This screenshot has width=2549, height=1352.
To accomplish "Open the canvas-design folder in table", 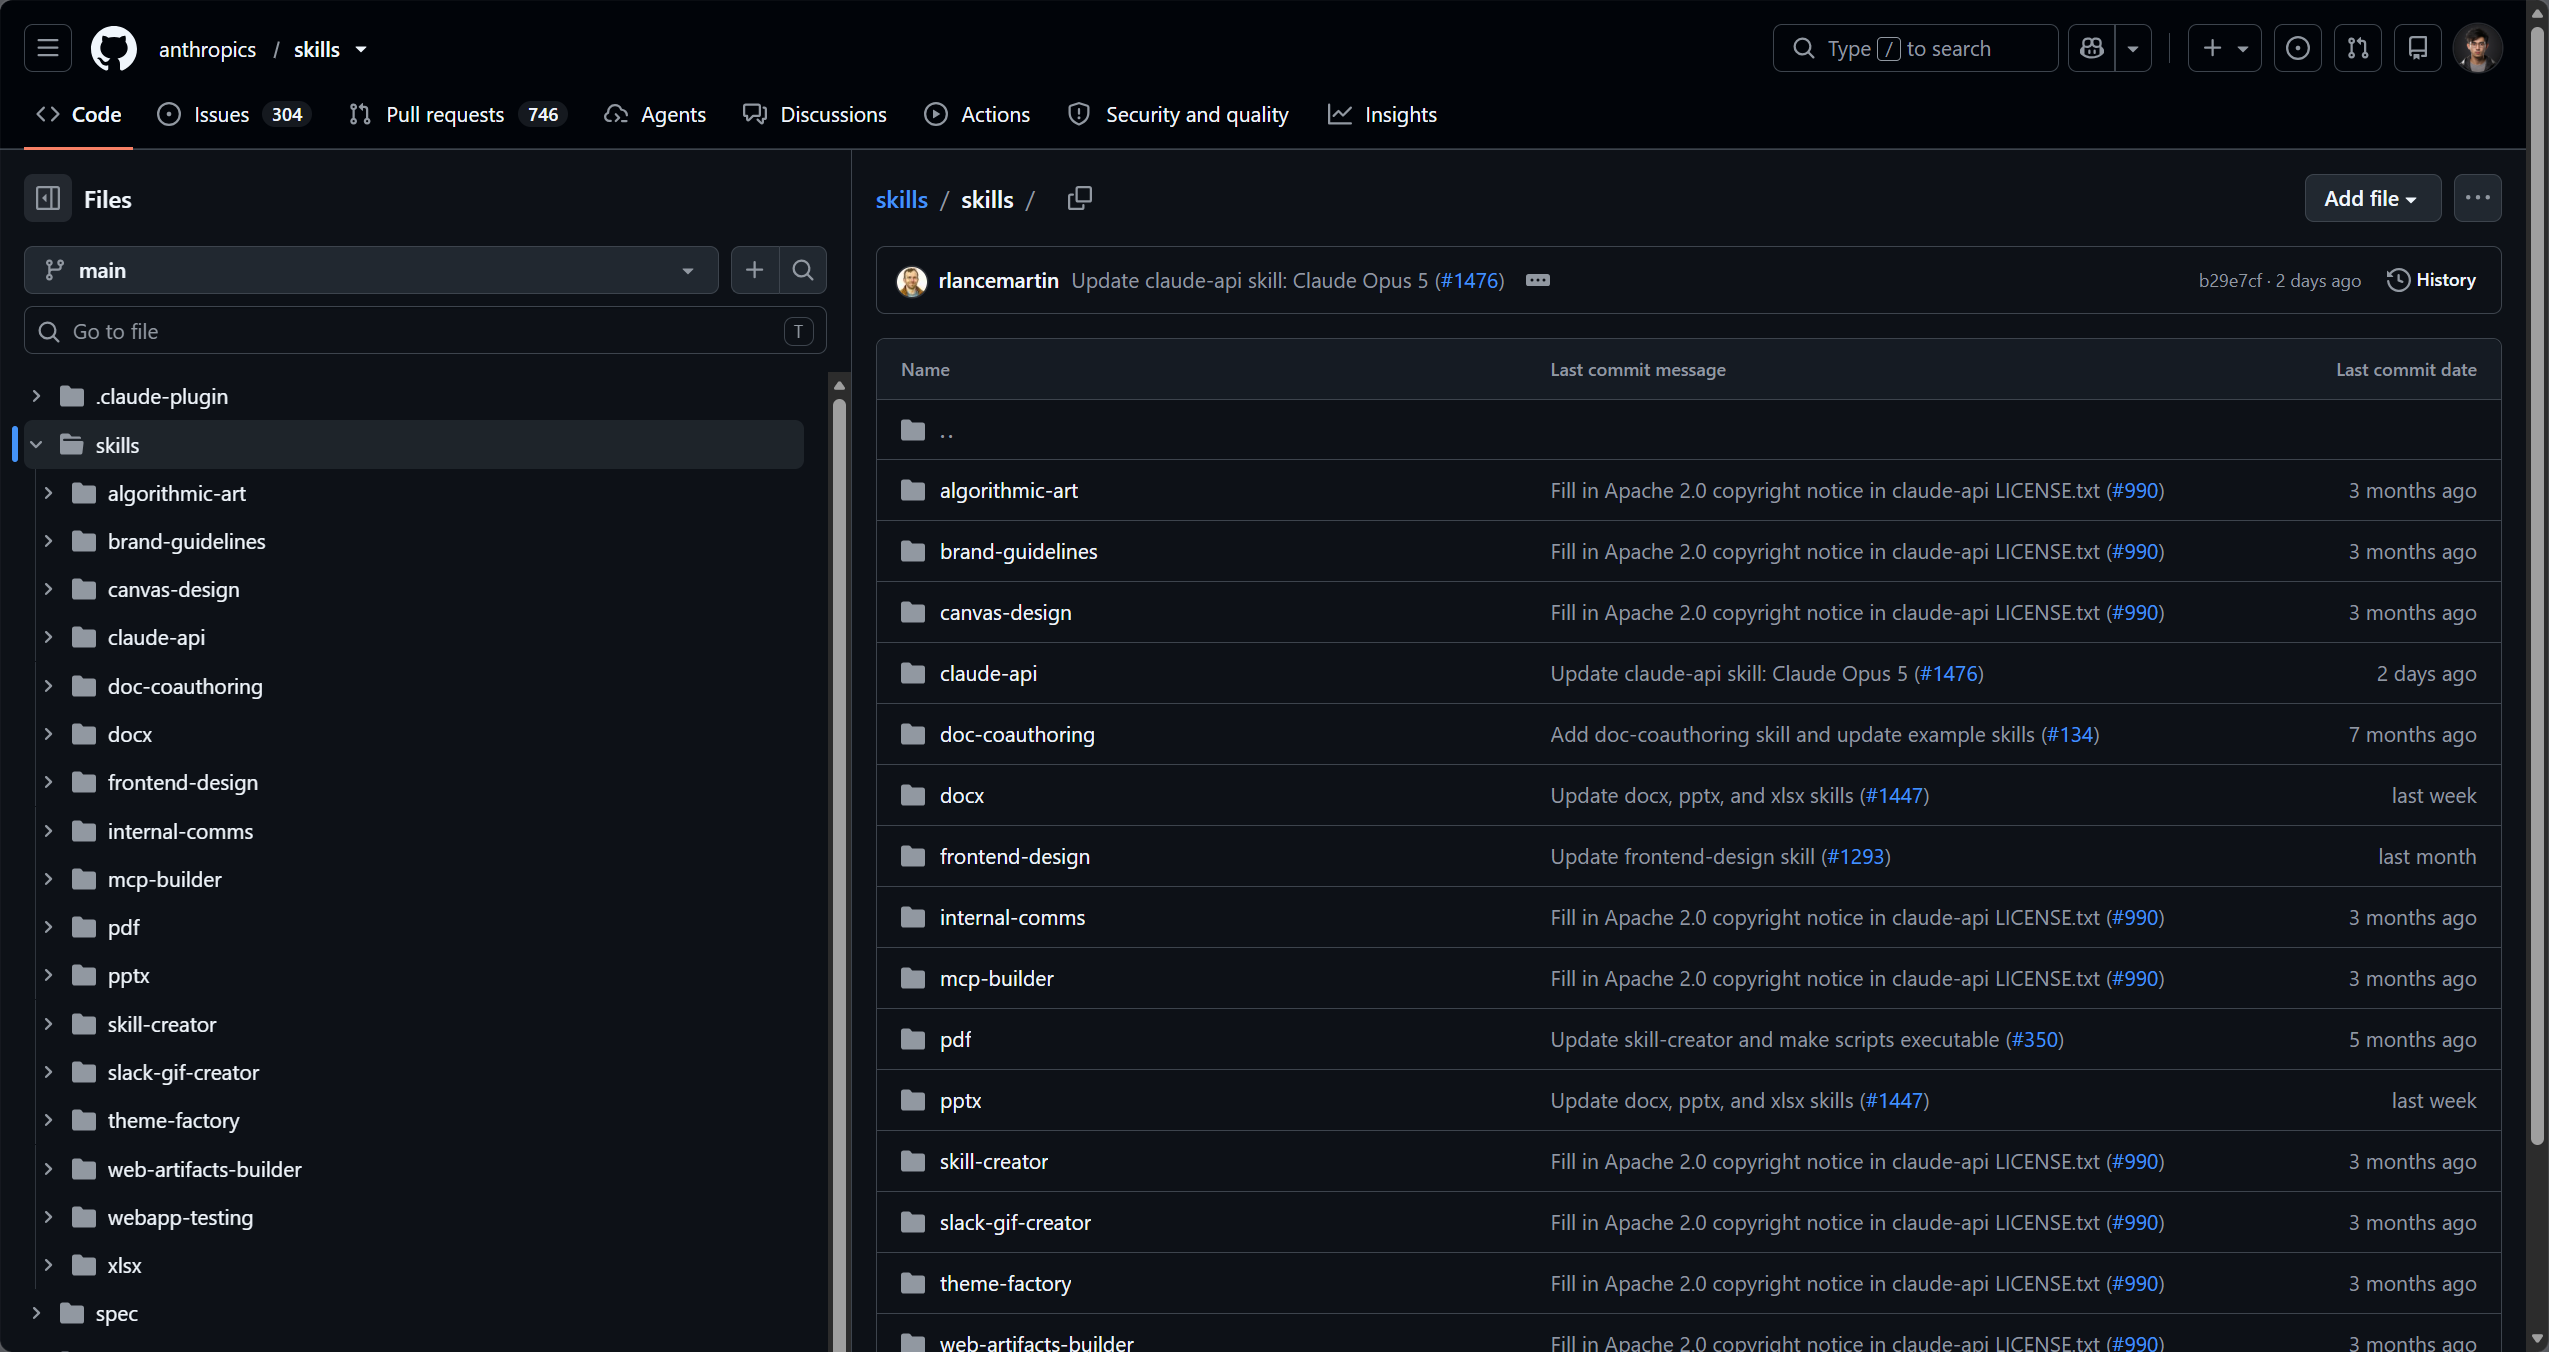I will (x=1005, y=612).
